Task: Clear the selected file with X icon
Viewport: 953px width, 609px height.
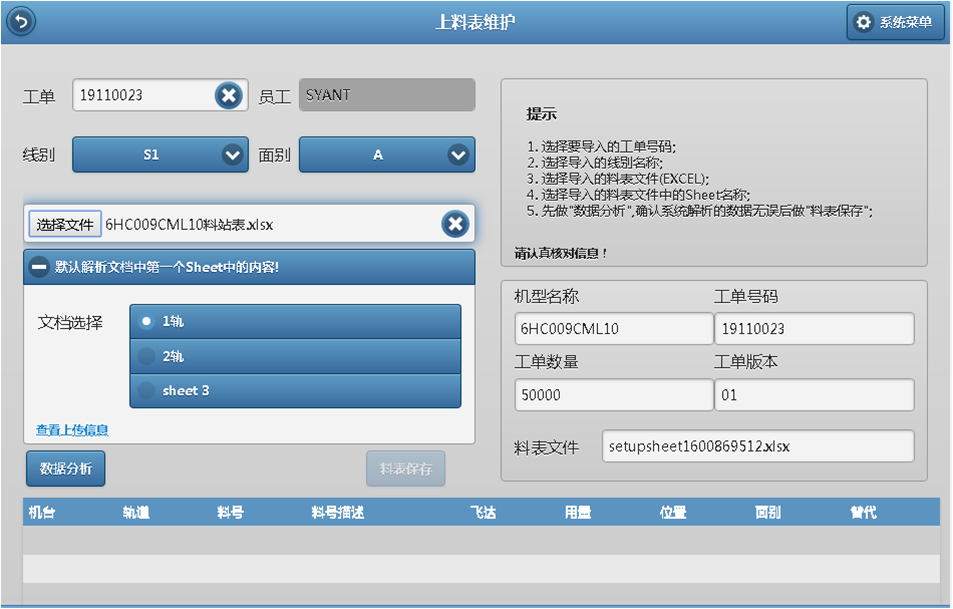Action: pyautogui.click(x=455, y=224)
